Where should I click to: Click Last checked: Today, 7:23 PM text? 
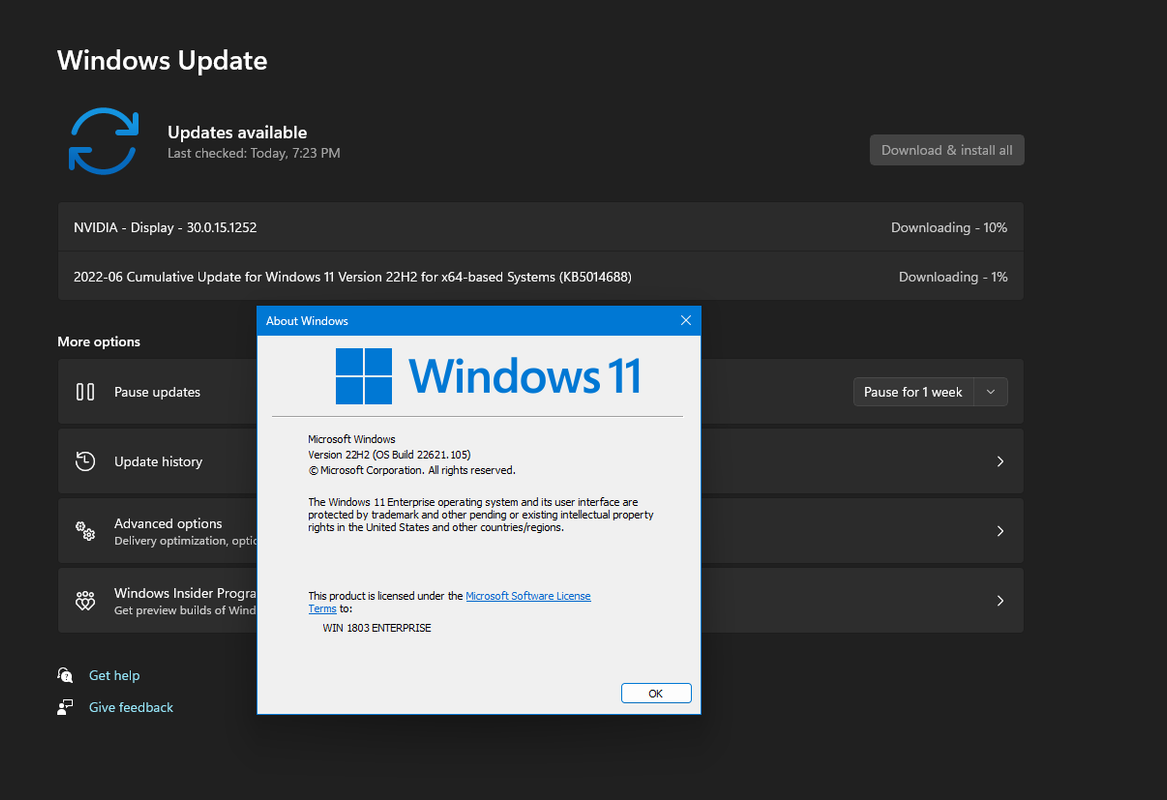pos(254,153)
